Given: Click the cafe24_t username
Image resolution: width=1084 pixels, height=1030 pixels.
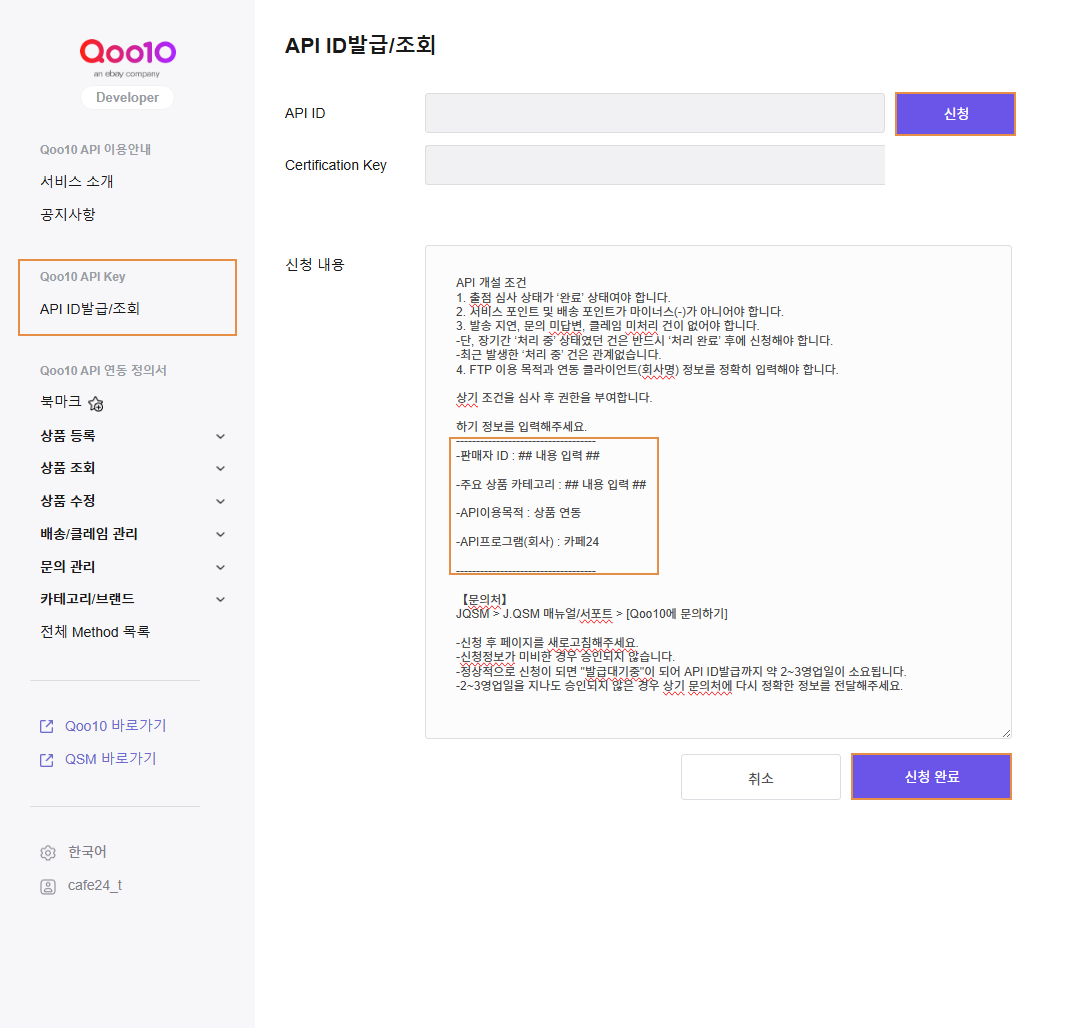Looking at the screenshot, I should (95, 886).
